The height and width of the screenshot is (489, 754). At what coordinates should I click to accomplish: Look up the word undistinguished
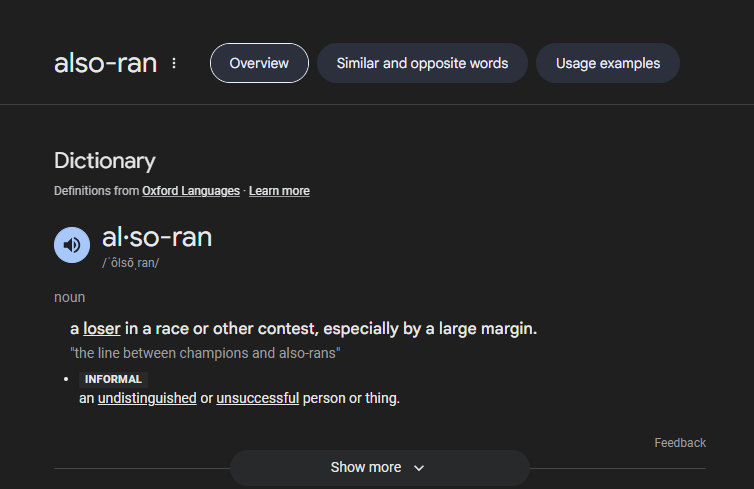click(147, 398)
